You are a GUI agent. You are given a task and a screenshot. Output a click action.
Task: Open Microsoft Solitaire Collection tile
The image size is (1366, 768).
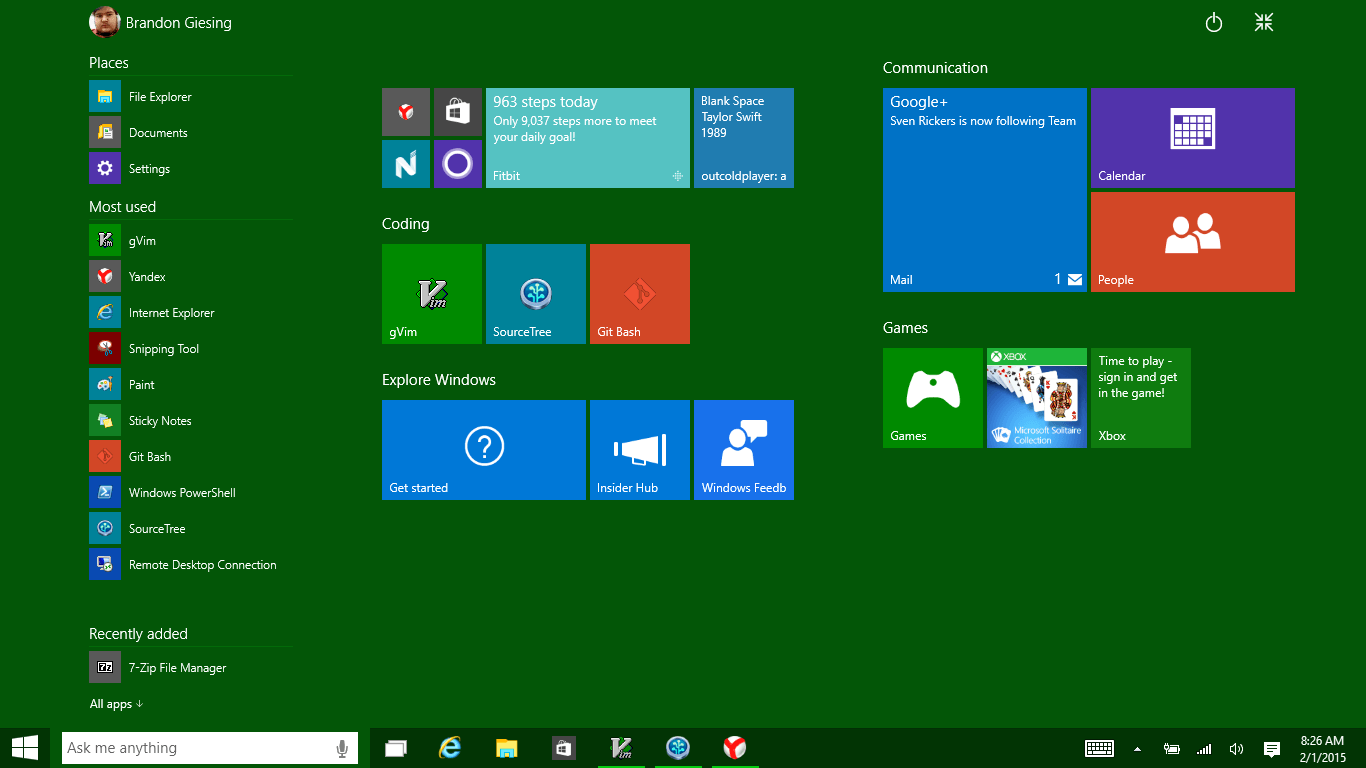tap(1037, 398)
